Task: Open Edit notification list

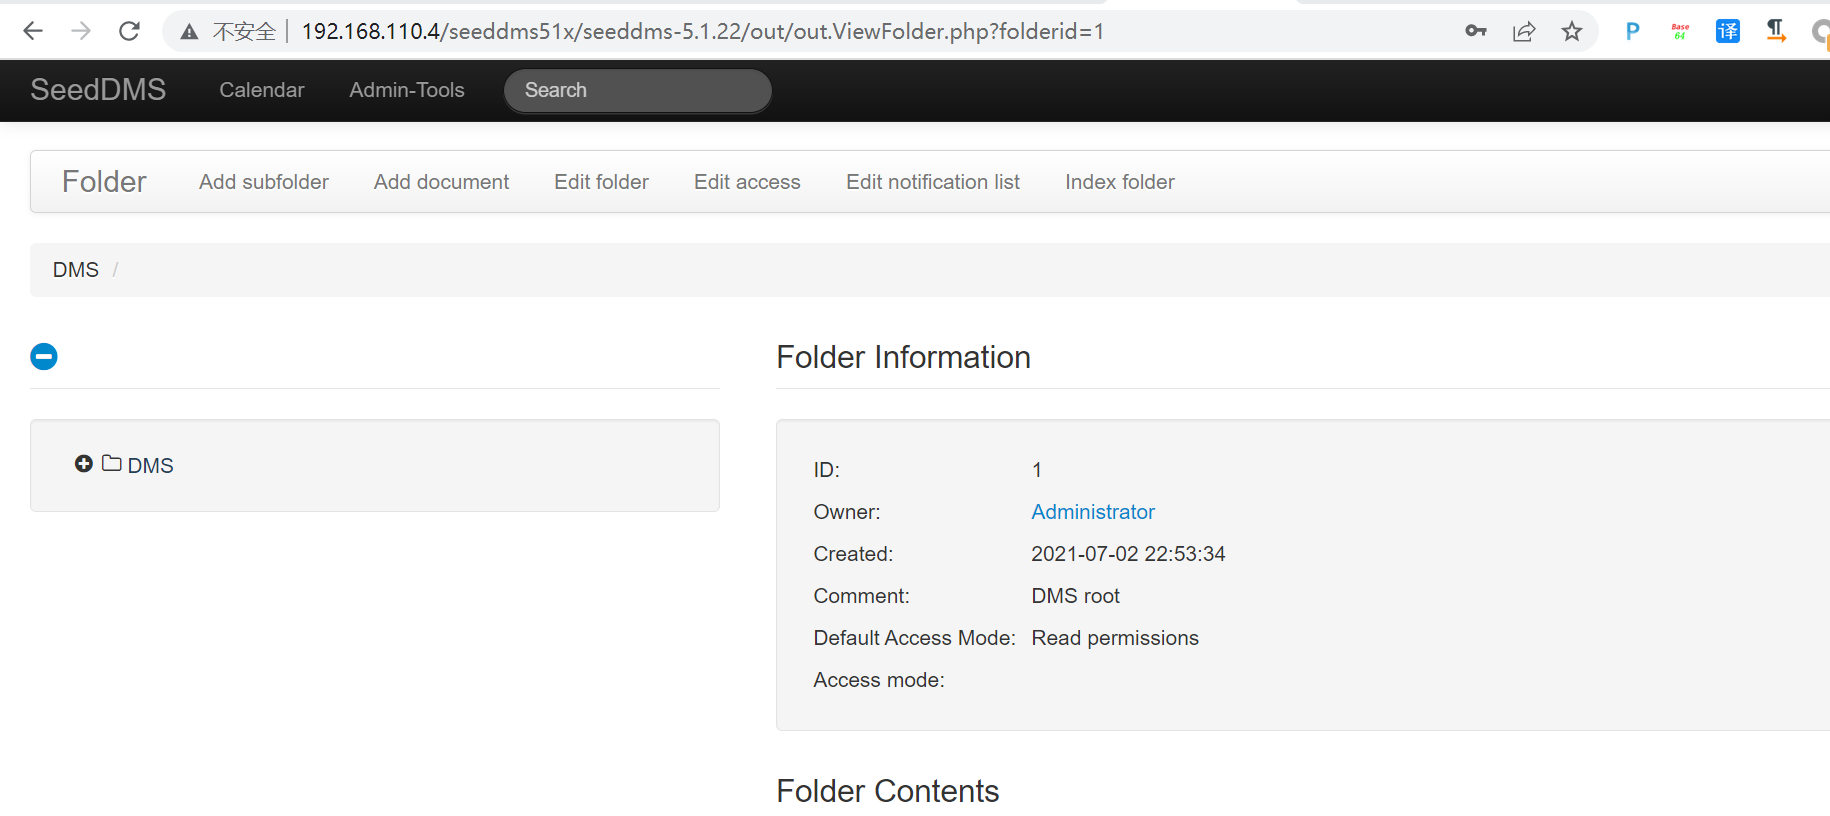Action: point(933,182)
